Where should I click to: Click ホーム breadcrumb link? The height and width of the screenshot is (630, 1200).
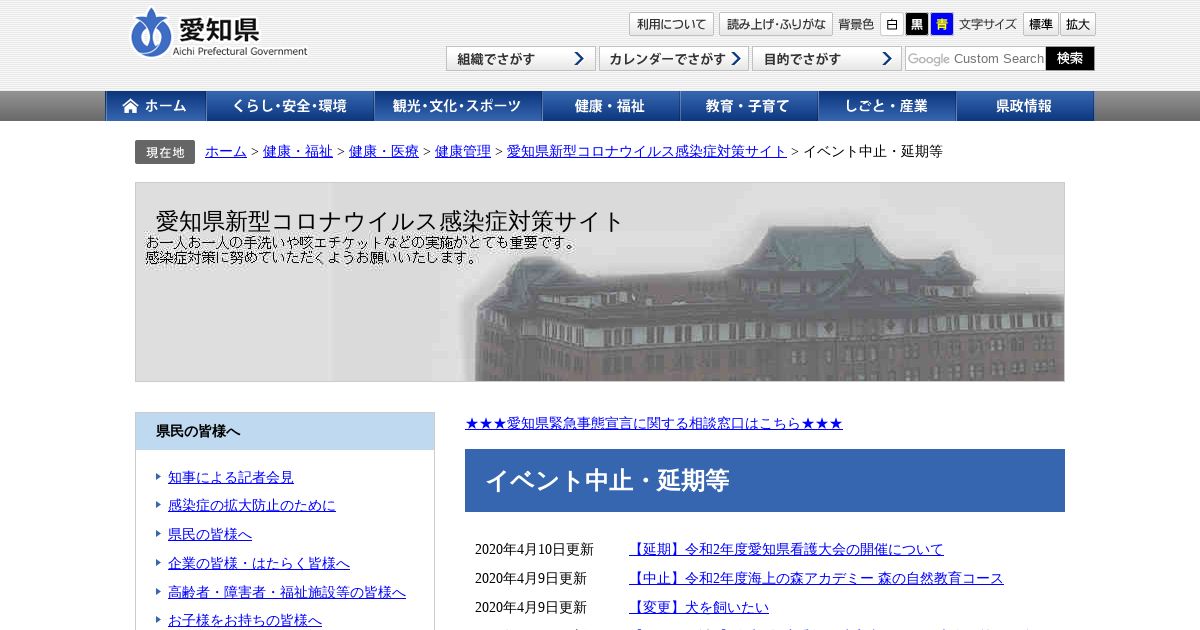pyautogui.click(x=226, y=152)
